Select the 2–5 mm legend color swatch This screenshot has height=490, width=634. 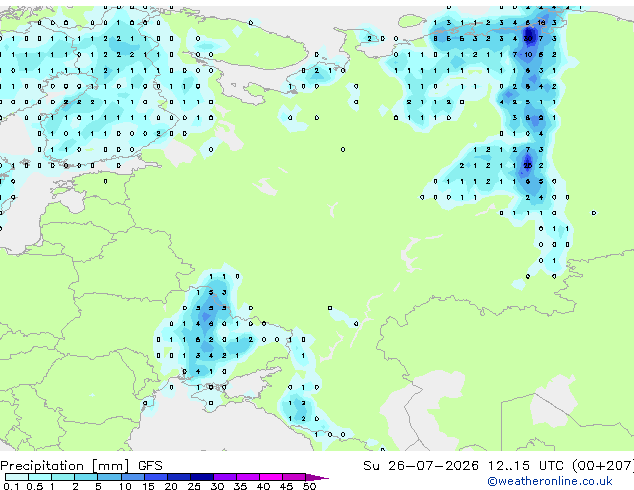click(x=86, y=477)
